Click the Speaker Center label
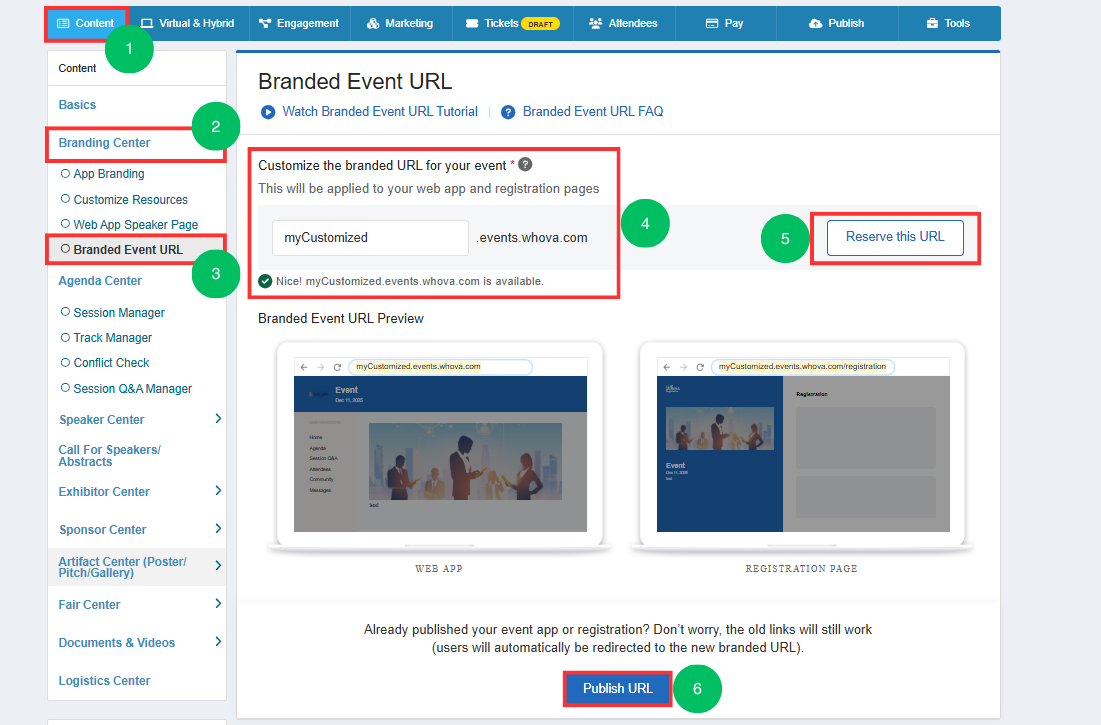The height and width of the screenshot is (725, 1101). pyautogui.click(x=101, y=420)
